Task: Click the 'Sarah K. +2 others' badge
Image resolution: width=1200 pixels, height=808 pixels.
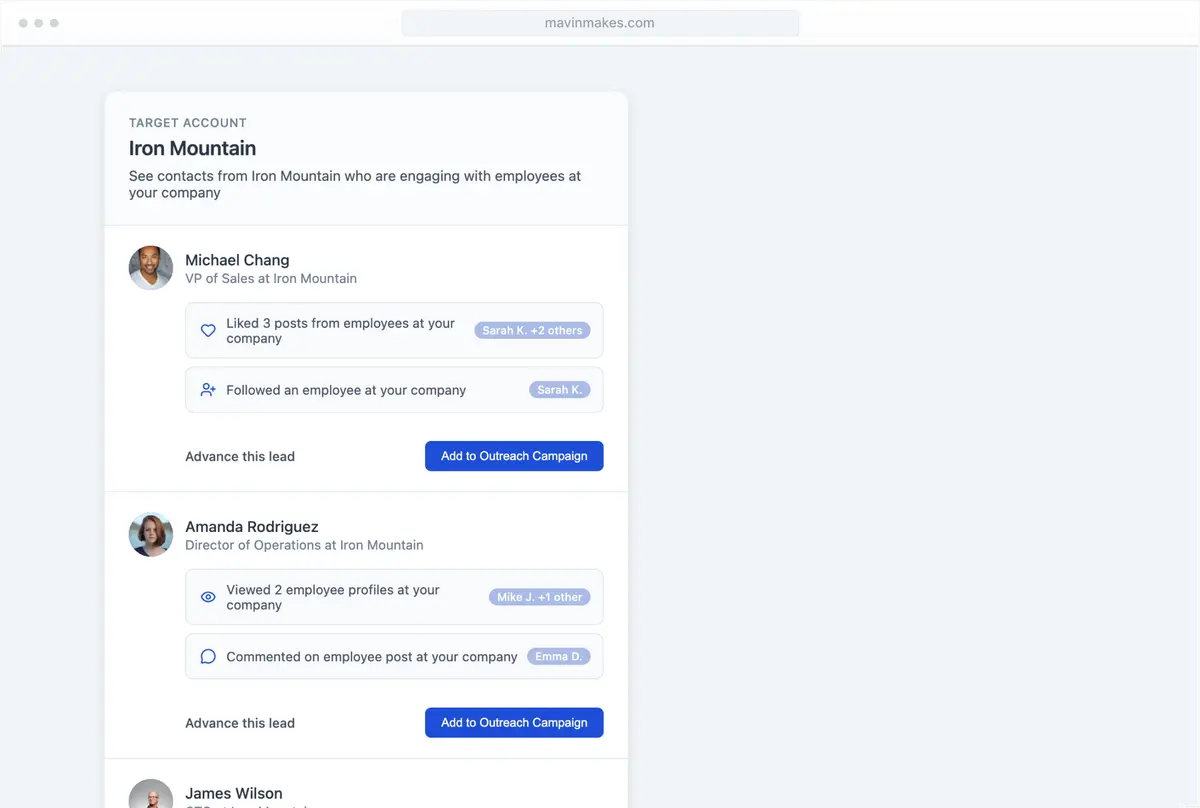Action: 532,330
